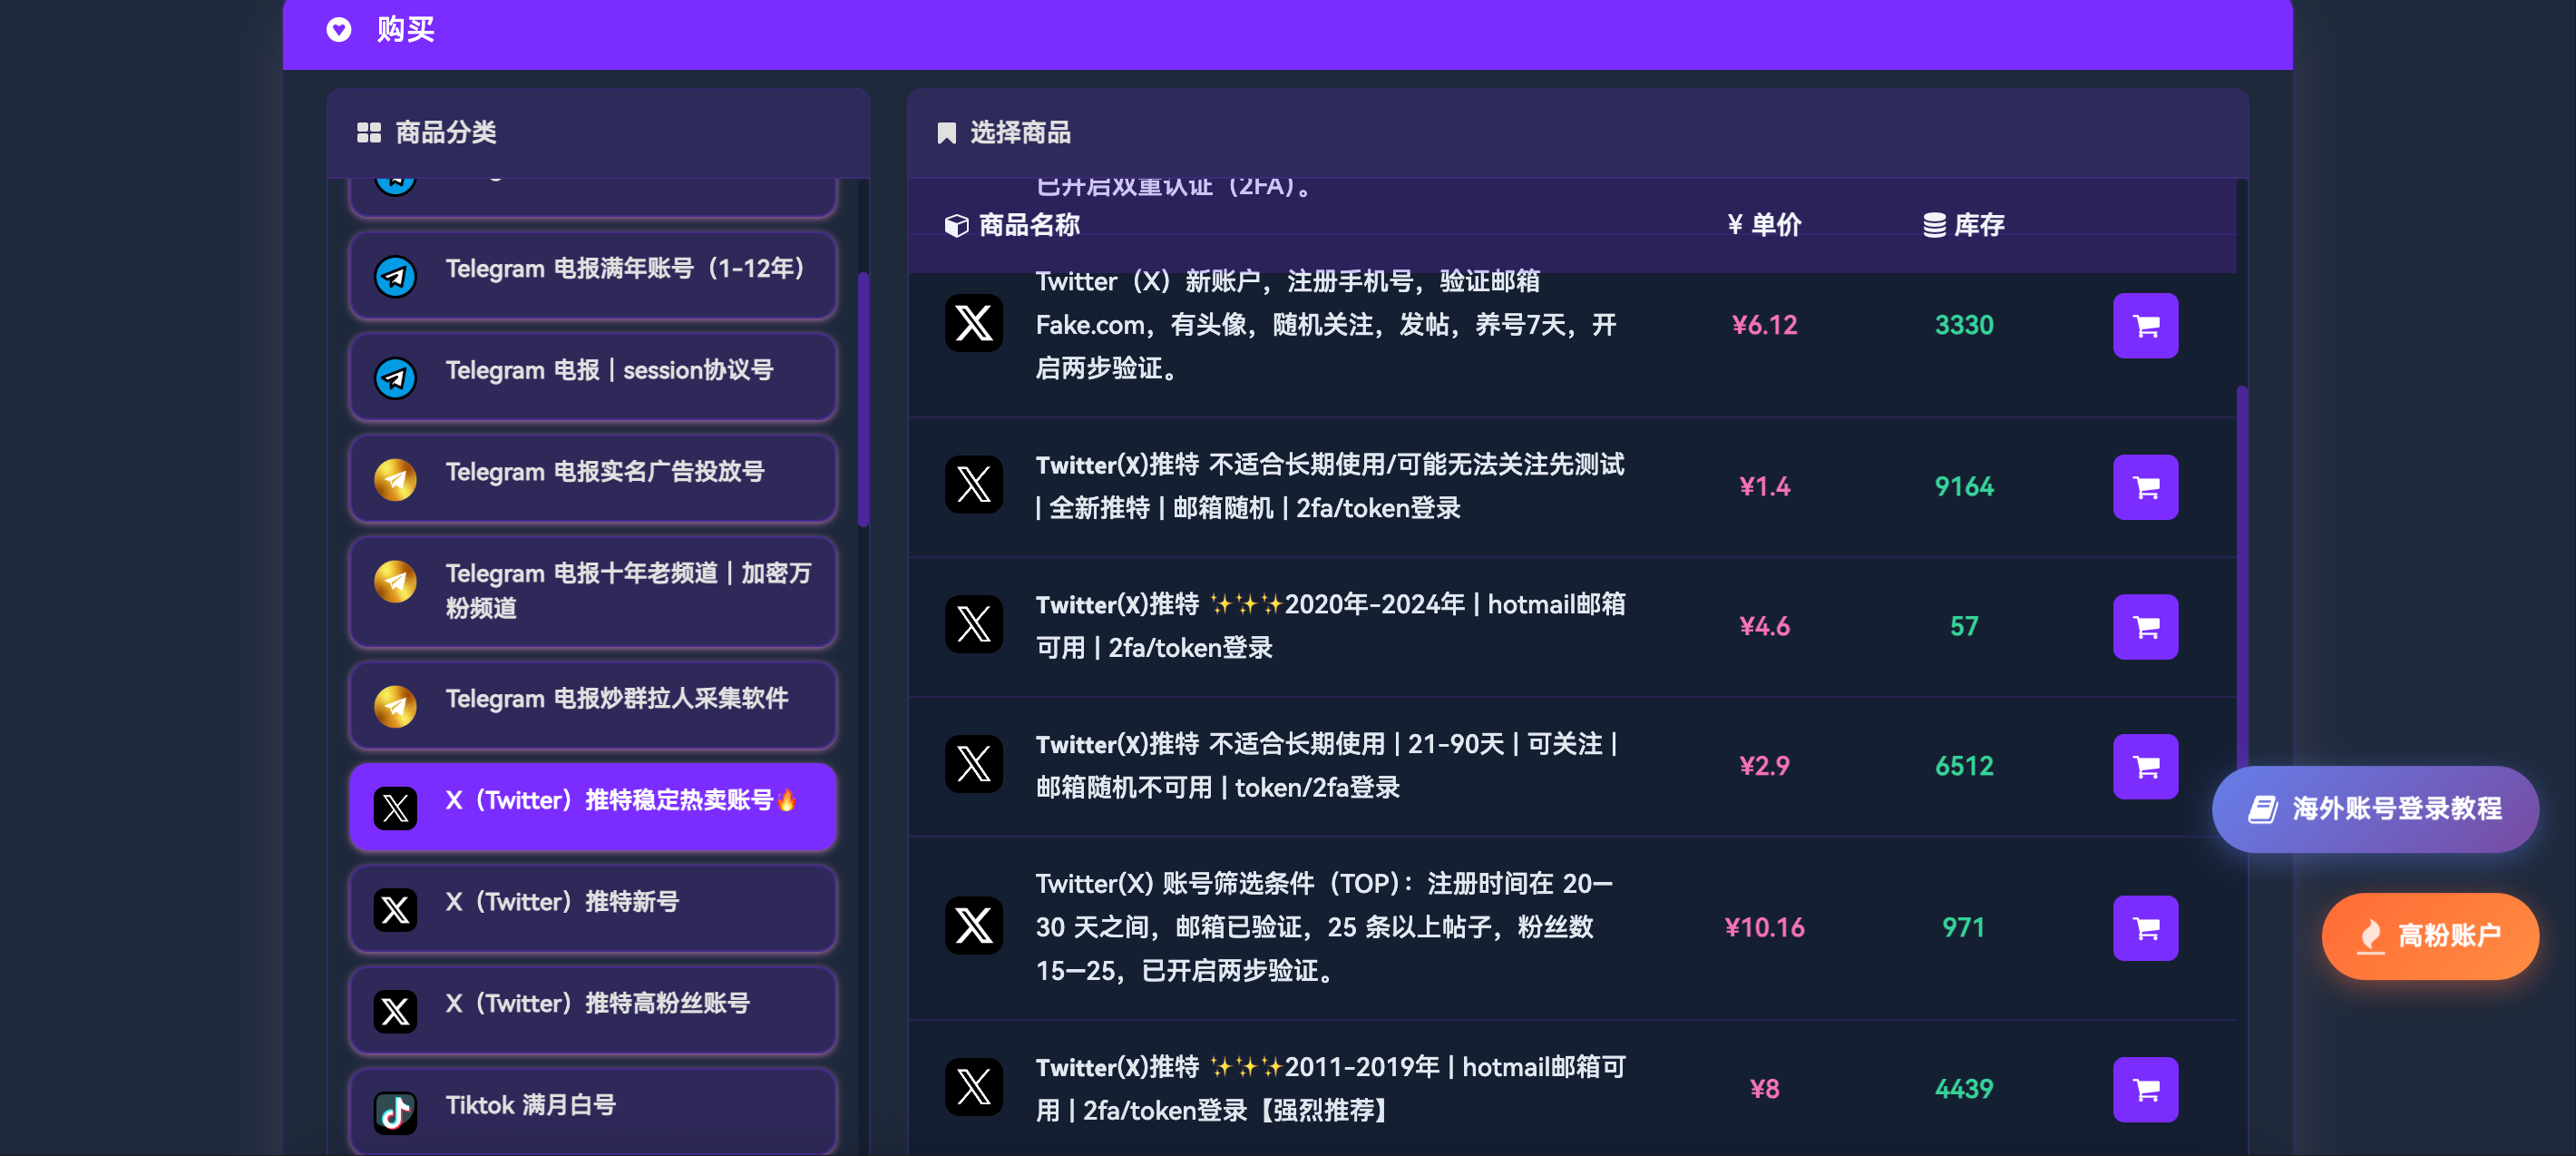This screenshot has height=1156, width=2576.
Task: Click the X logo of ¥6.12 product
Action: point(973,323)
